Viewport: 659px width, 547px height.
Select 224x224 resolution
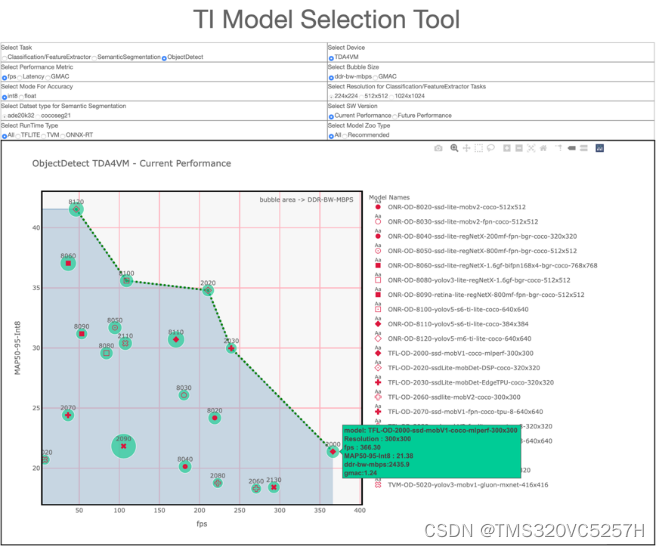tap(331, 97)
